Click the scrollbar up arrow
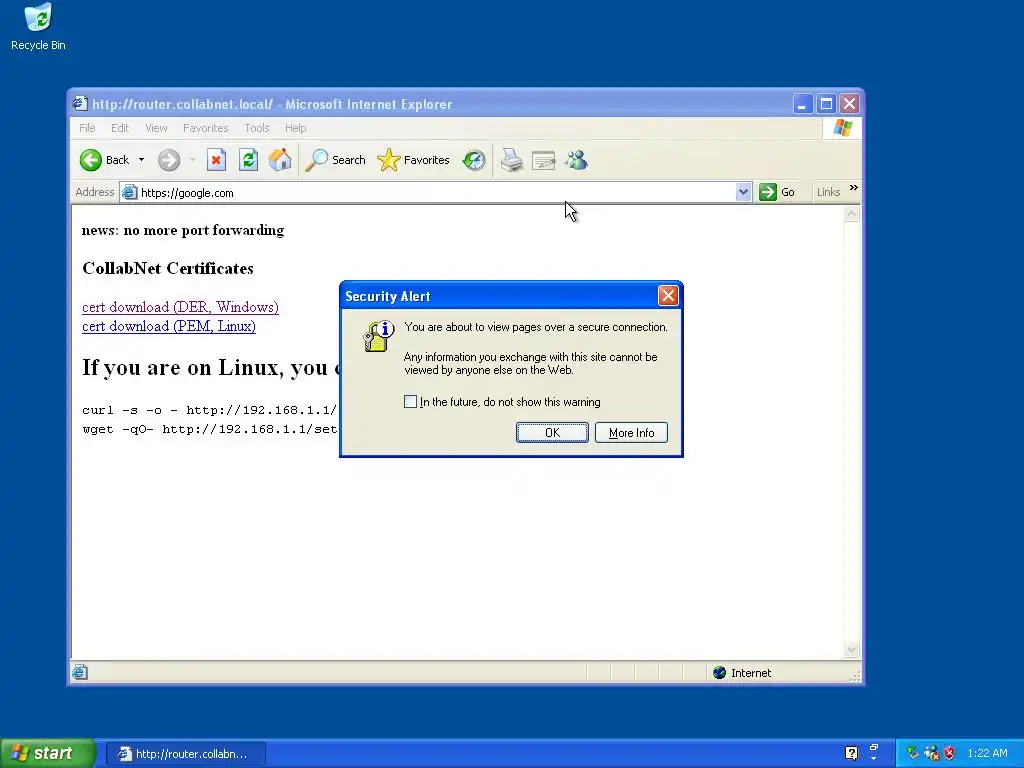This screenshot has height=768, width=1024. 852,214
